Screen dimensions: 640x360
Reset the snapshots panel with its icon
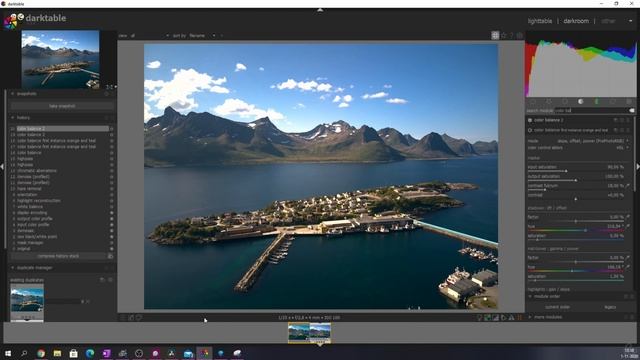pos(107,94)
